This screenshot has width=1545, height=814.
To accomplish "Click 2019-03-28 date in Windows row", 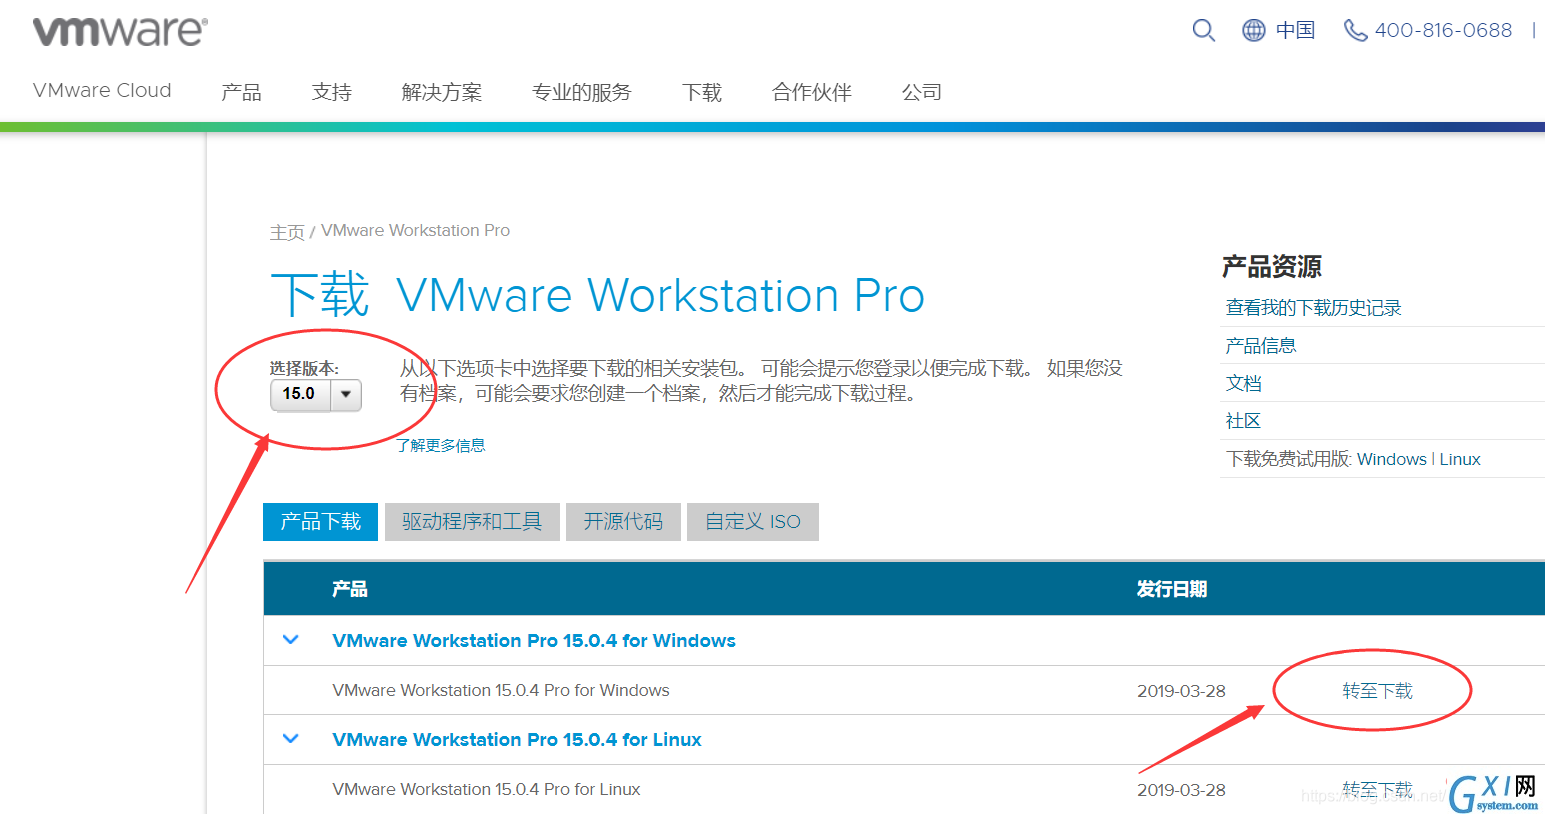I will click(x=1181, y=691).
